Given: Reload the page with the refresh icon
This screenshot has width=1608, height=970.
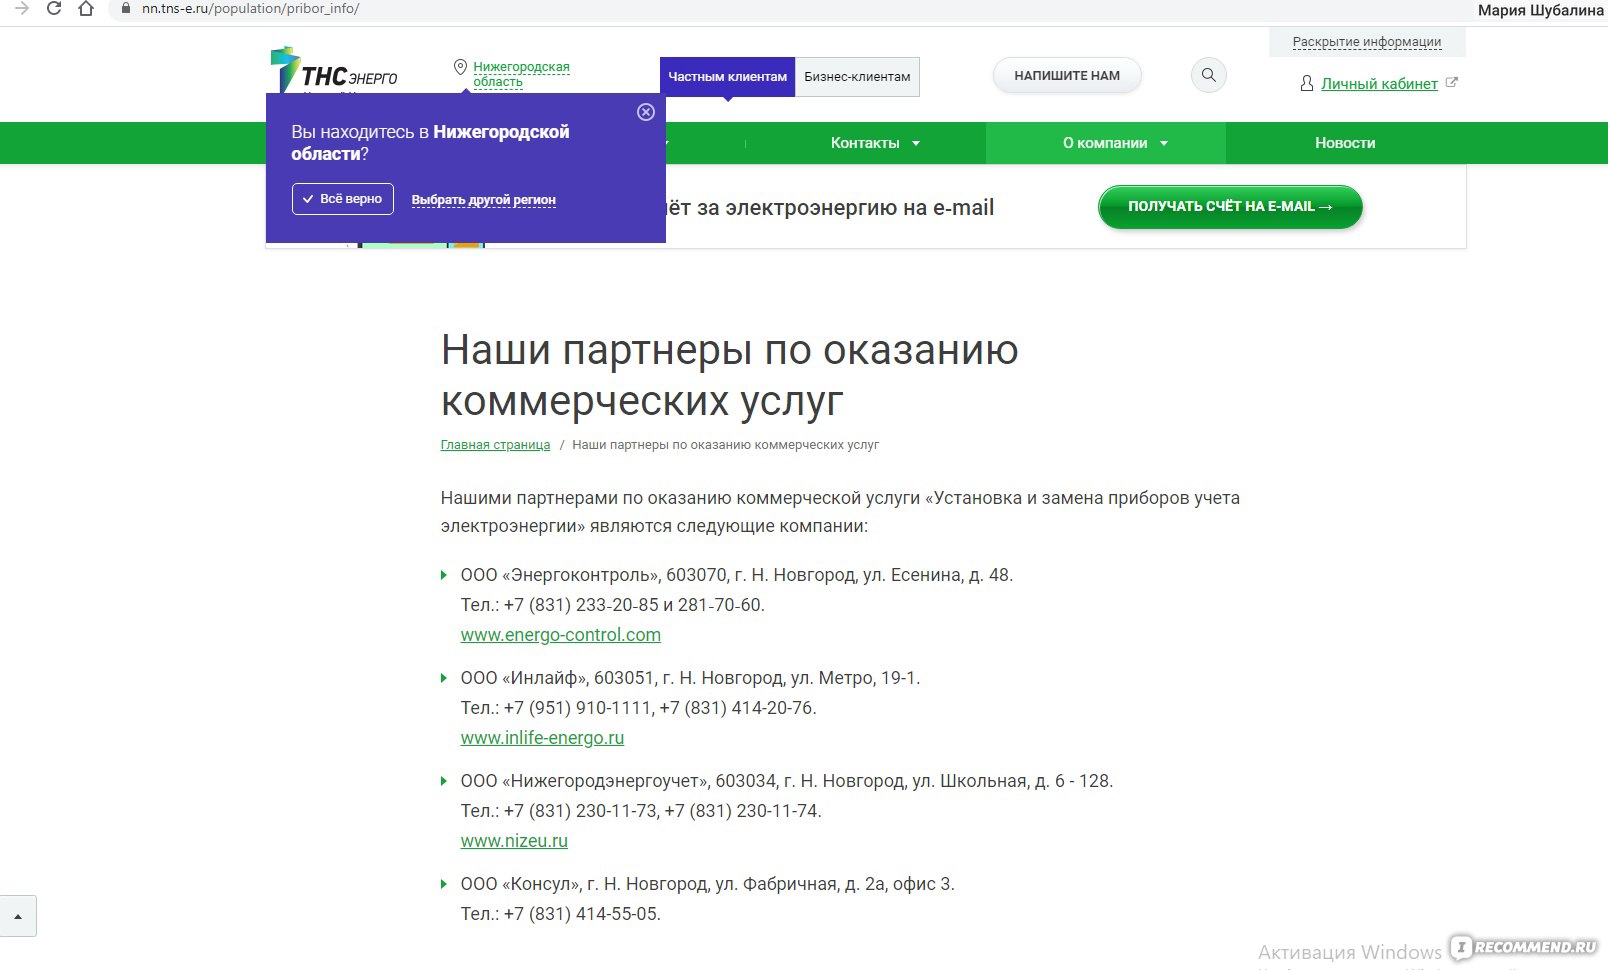Looking at the screenshot, I should click(x=54, y=8).
